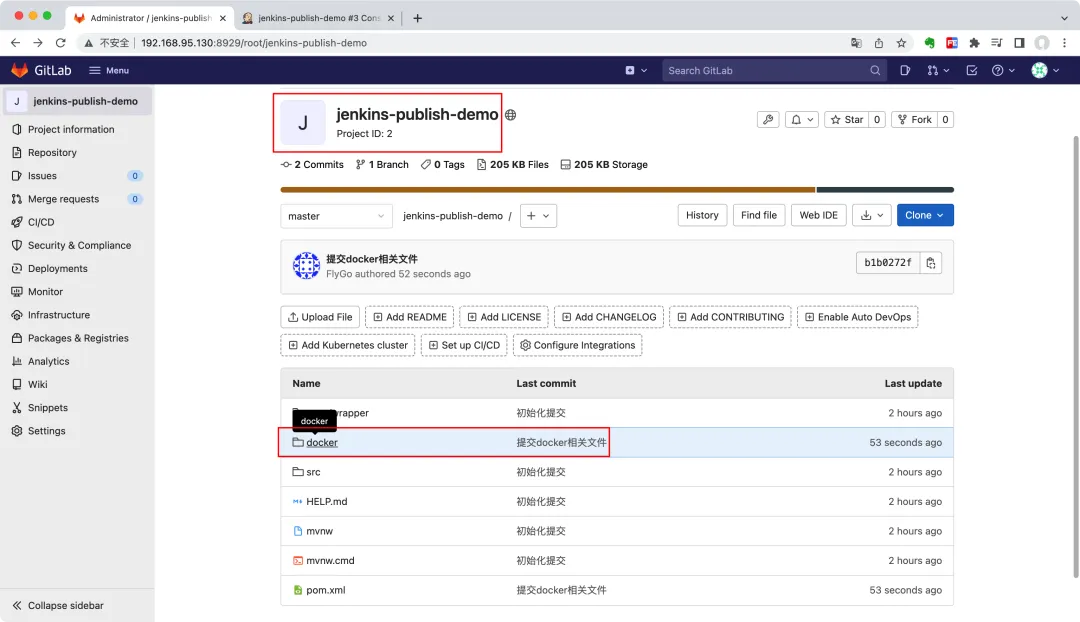Click the project admin wrench icon button
The height and width of the screenshot is (622, 1080).
[767, 119]
